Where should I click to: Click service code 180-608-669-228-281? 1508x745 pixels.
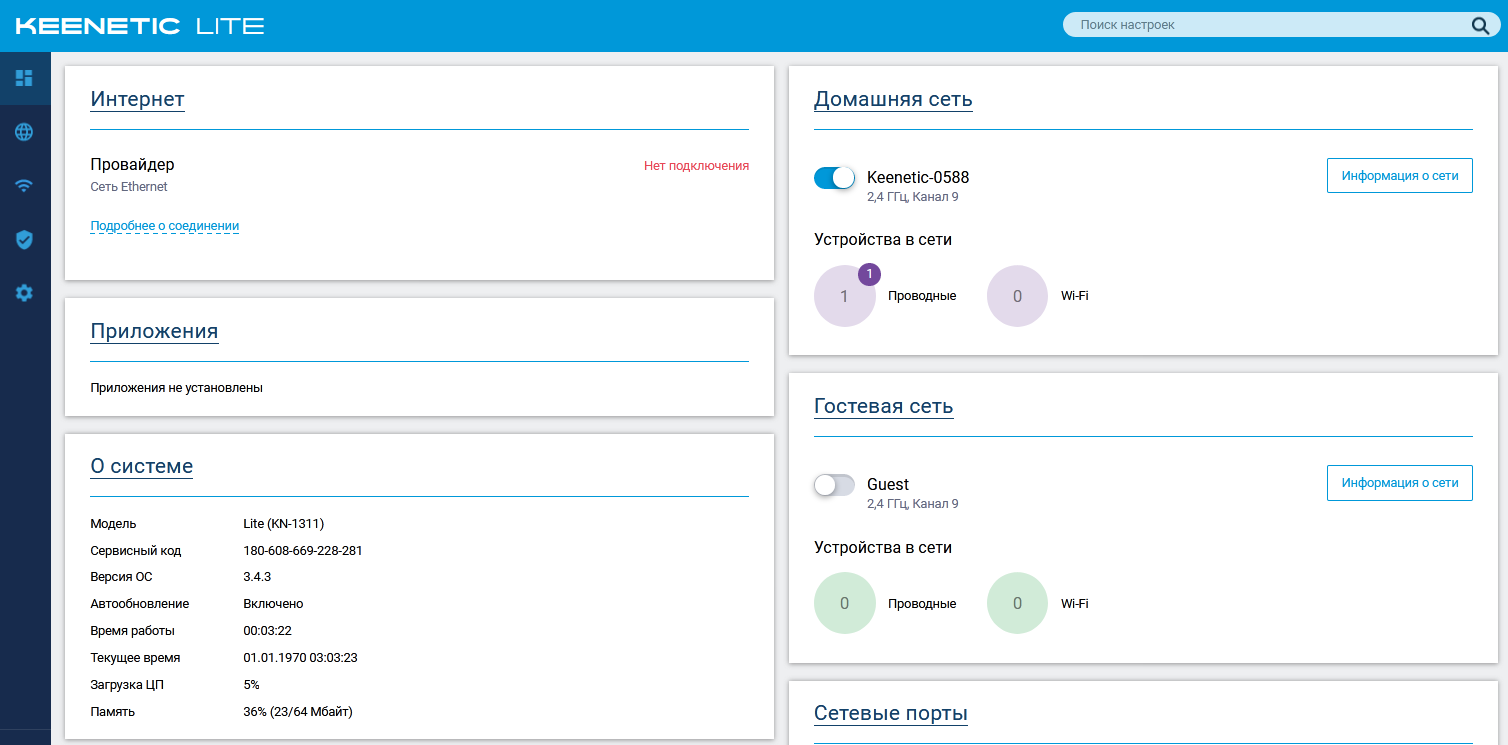pos(303,550)
